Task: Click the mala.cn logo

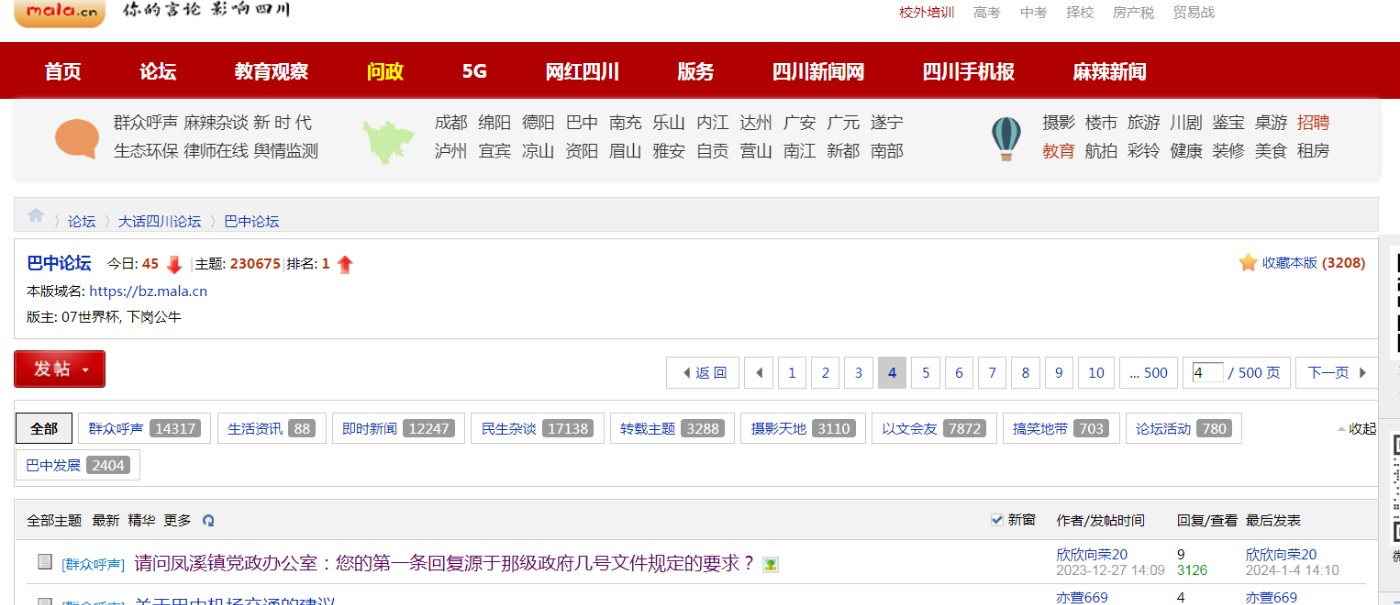Action: 60,12
